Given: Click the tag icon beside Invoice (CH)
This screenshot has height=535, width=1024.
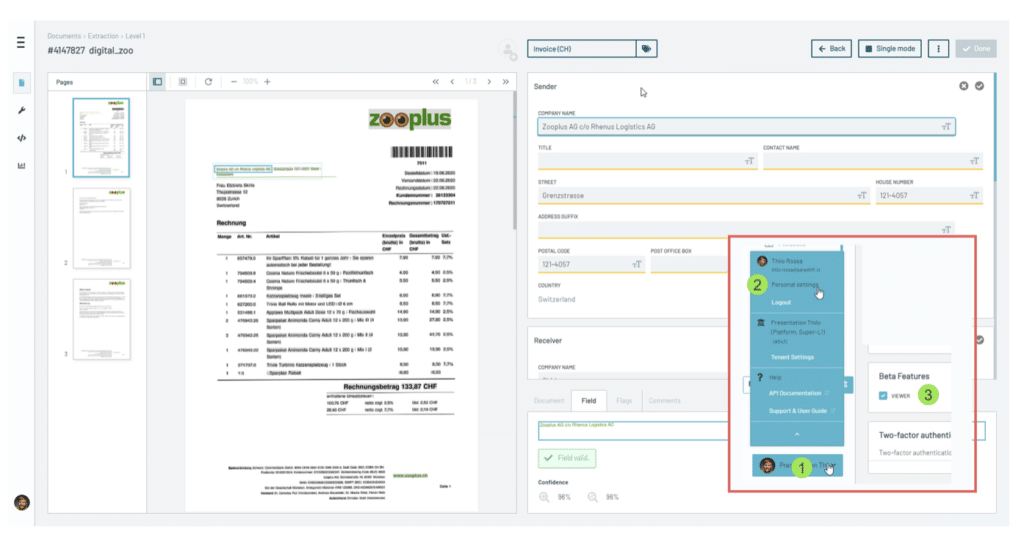Looking at the screenshot, I should pos(647,48).
